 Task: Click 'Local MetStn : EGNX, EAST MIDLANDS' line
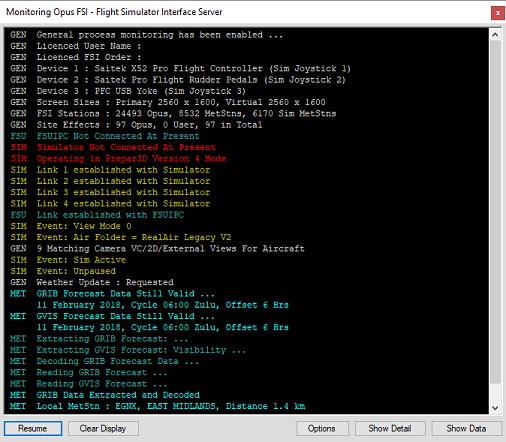click(157, 406)
